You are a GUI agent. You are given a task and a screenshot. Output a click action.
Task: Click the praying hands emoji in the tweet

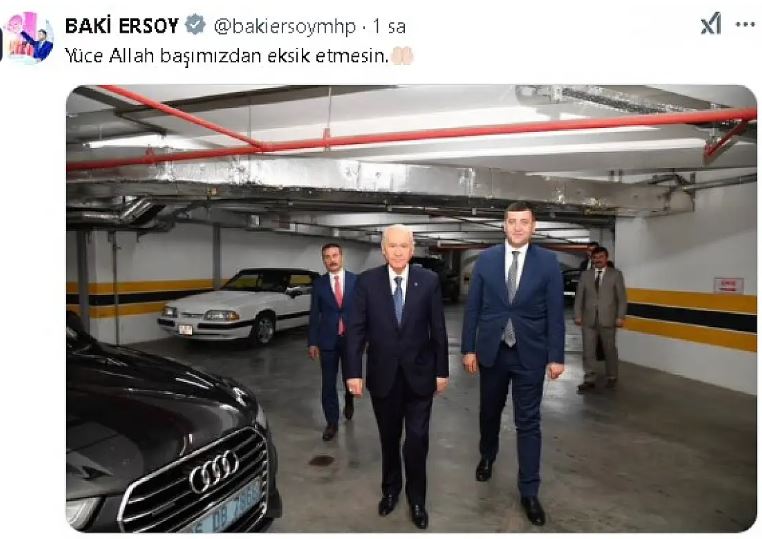tap(402, 56)
